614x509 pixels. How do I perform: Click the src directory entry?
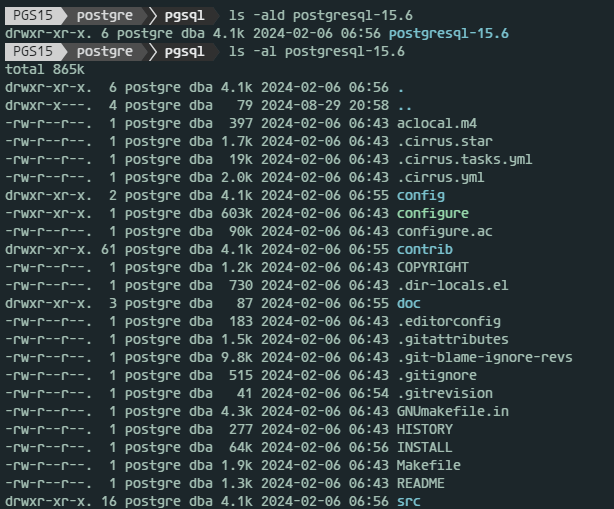pyautogui.click(x=408, y=501)
